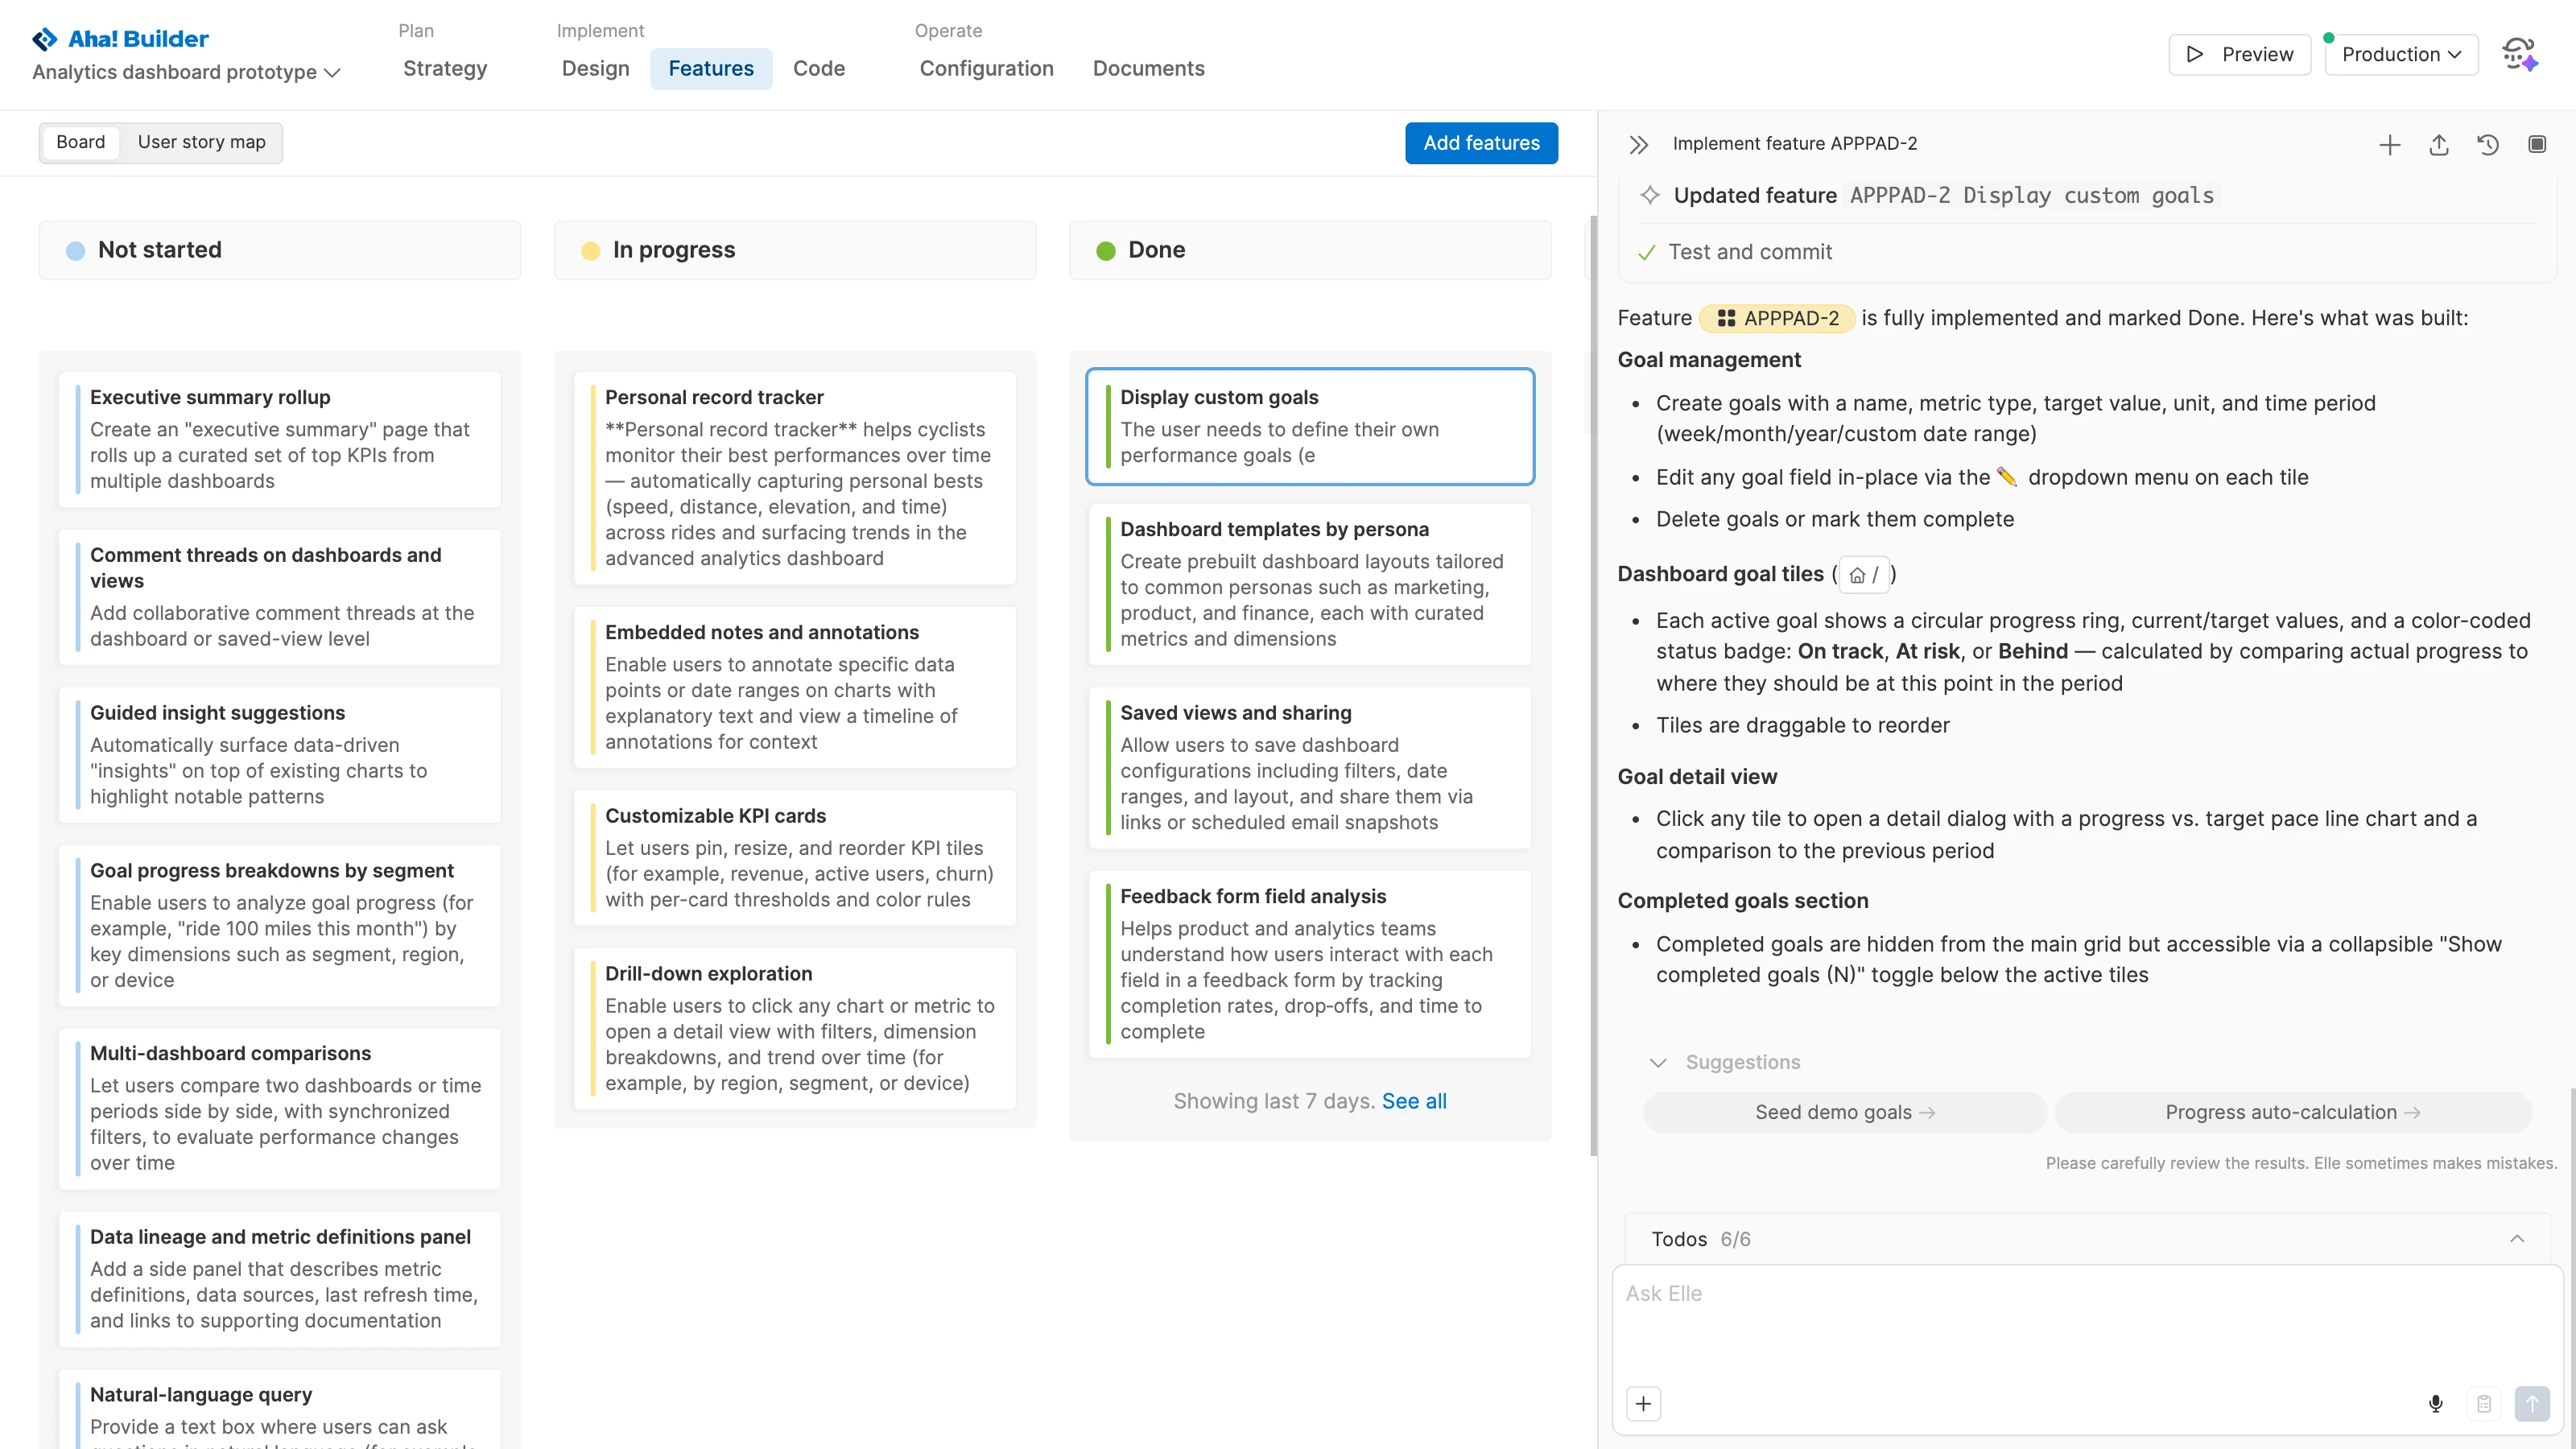Click the Elle assistant avatar in the top right

click(2520, 54)
